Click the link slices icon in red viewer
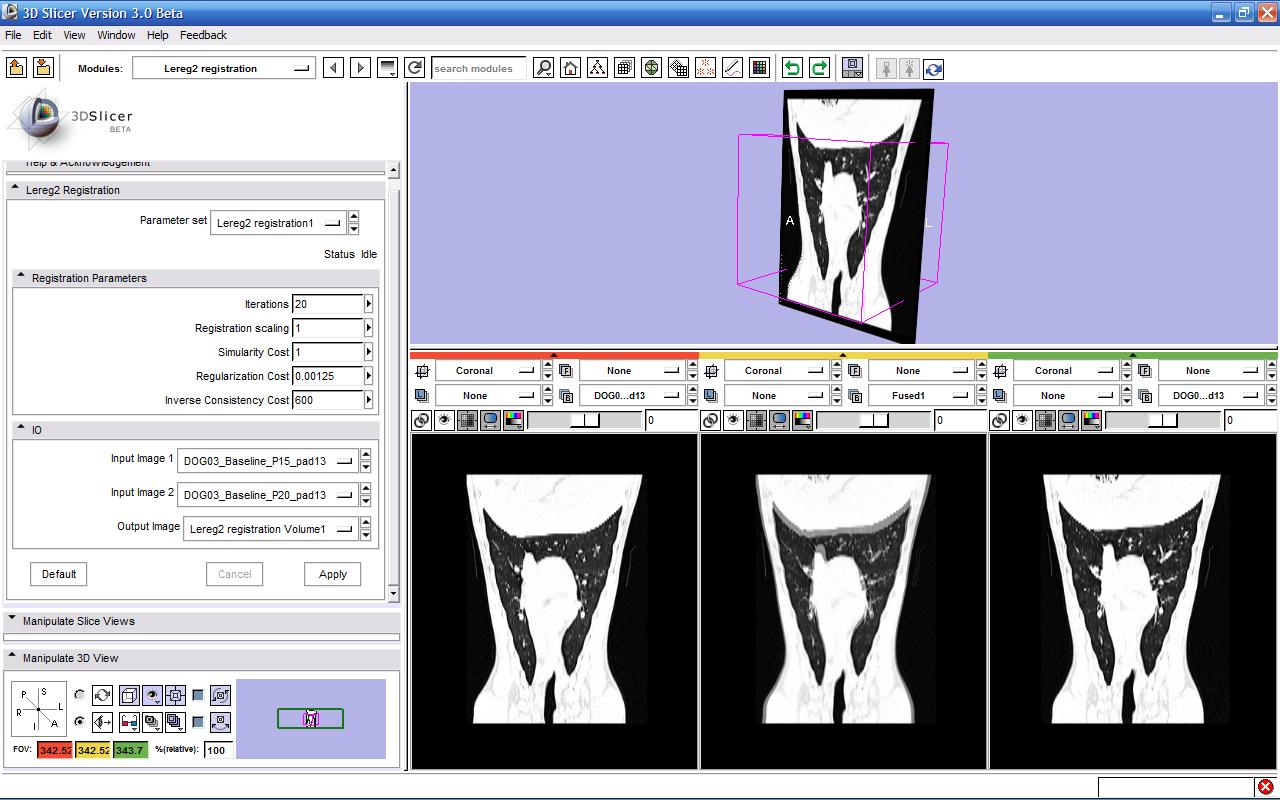The height and width of the screenshot is (800, 1280). [422, 421]
